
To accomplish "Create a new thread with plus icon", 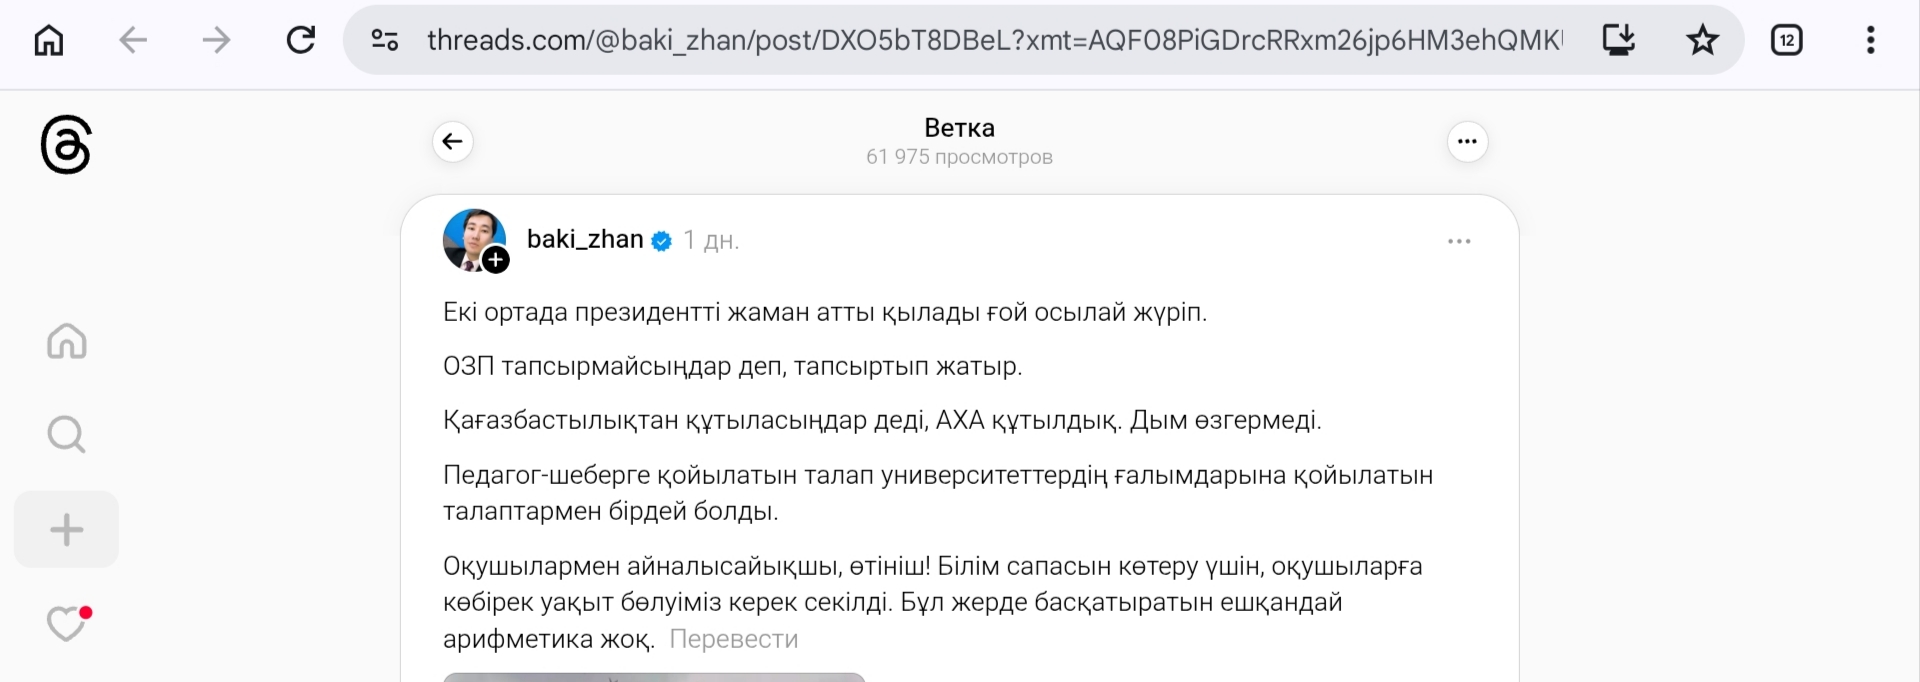I will click(67, 530).
